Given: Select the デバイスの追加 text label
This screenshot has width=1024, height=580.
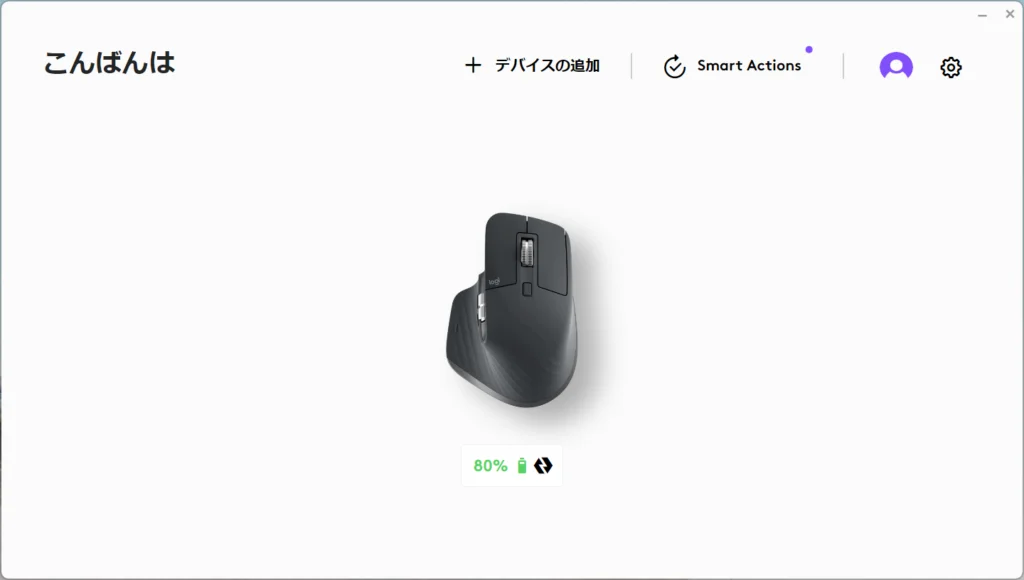Looking at the screenshot, I should (547, 65).
